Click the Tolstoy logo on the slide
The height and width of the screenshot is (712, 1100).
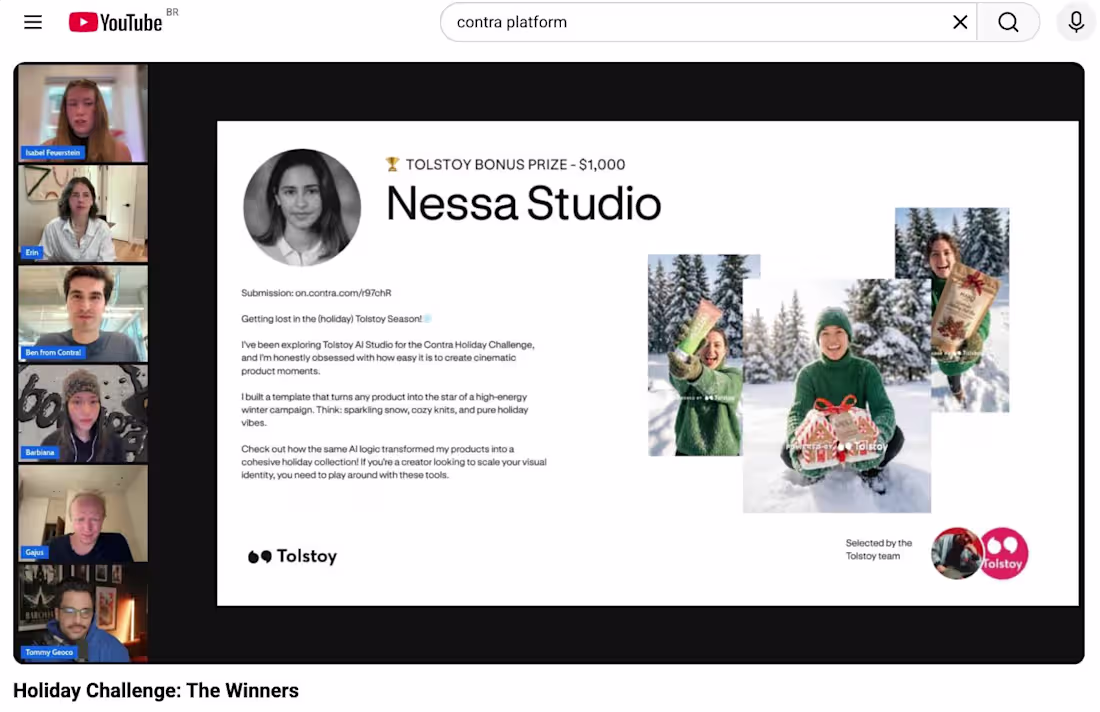pyautogui.click(x=292, y=556)
